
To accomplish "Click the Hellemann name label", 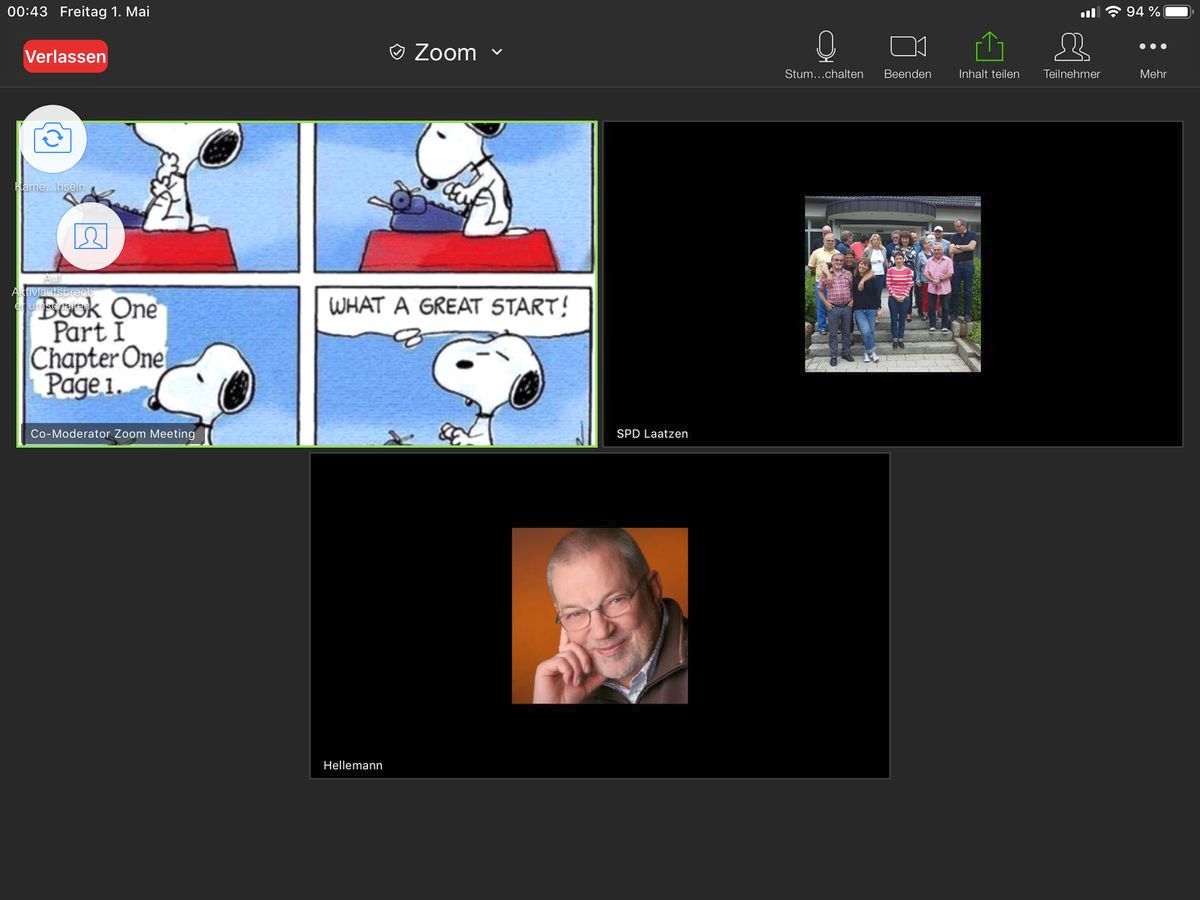I will pyautogui.click(x=353, y=766).
